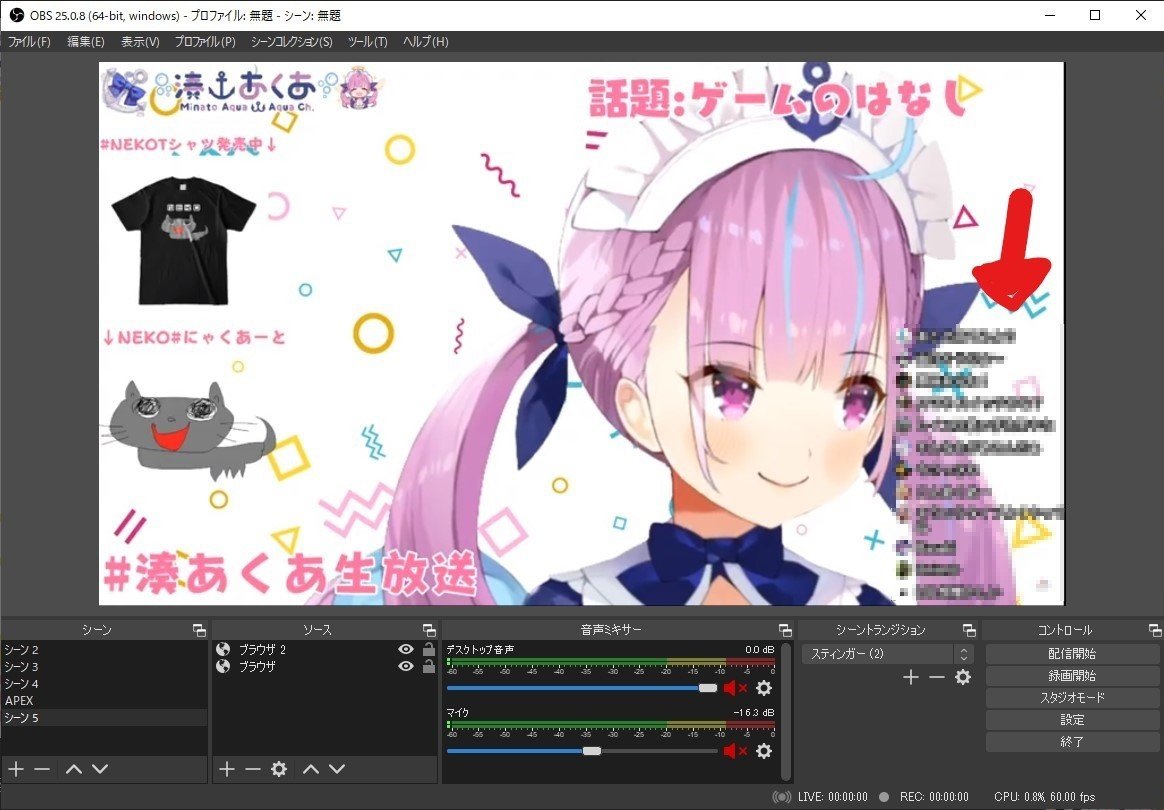
Task: Click the 録画開始 button
Action: [x=1072, y=676]
